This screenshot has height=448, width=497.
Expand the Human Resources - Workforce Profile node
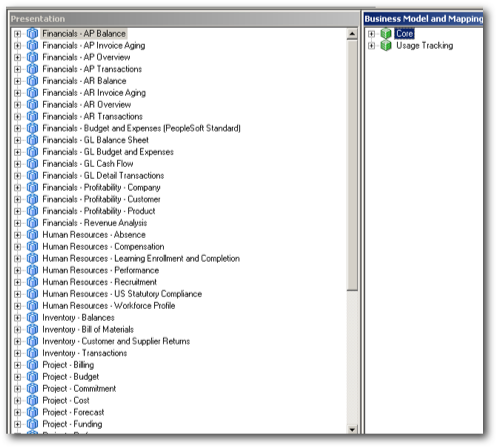(x=18, y=306)
